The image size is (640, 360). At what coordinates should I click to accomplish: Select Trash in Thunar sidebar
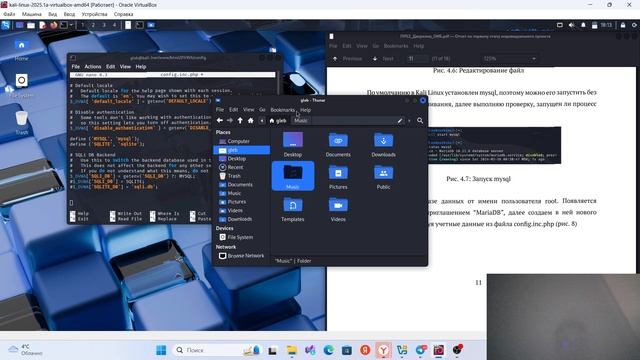click(242, 176)
